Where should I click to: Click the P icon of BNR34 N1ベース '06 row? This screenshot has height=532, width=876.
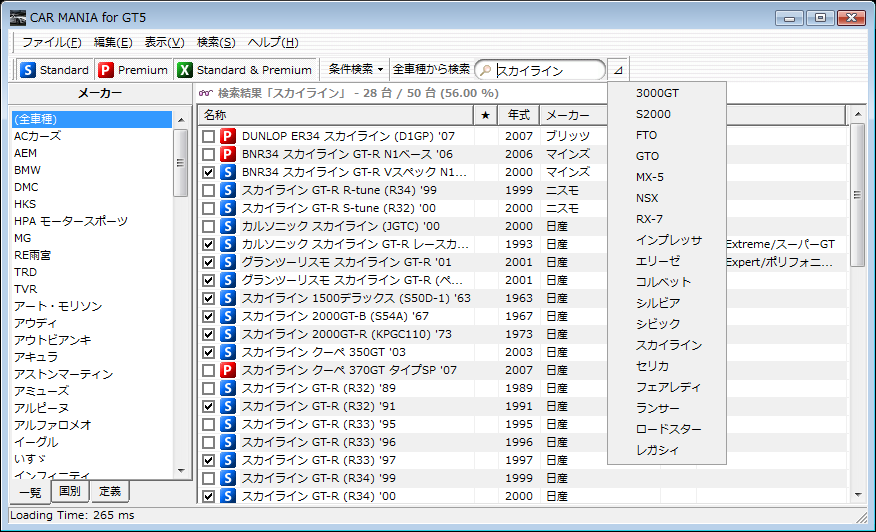coord(227,154)
